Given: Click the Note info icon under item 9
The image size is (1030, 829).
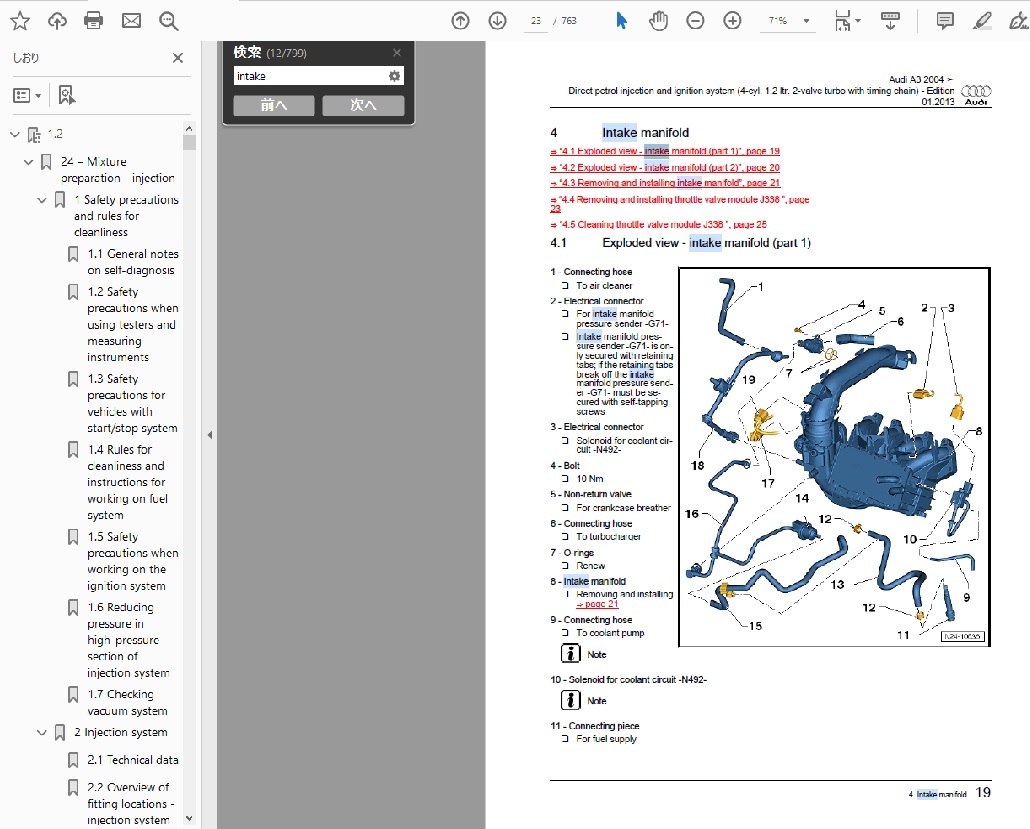Looking at the screenshot, I should (570, 654).
